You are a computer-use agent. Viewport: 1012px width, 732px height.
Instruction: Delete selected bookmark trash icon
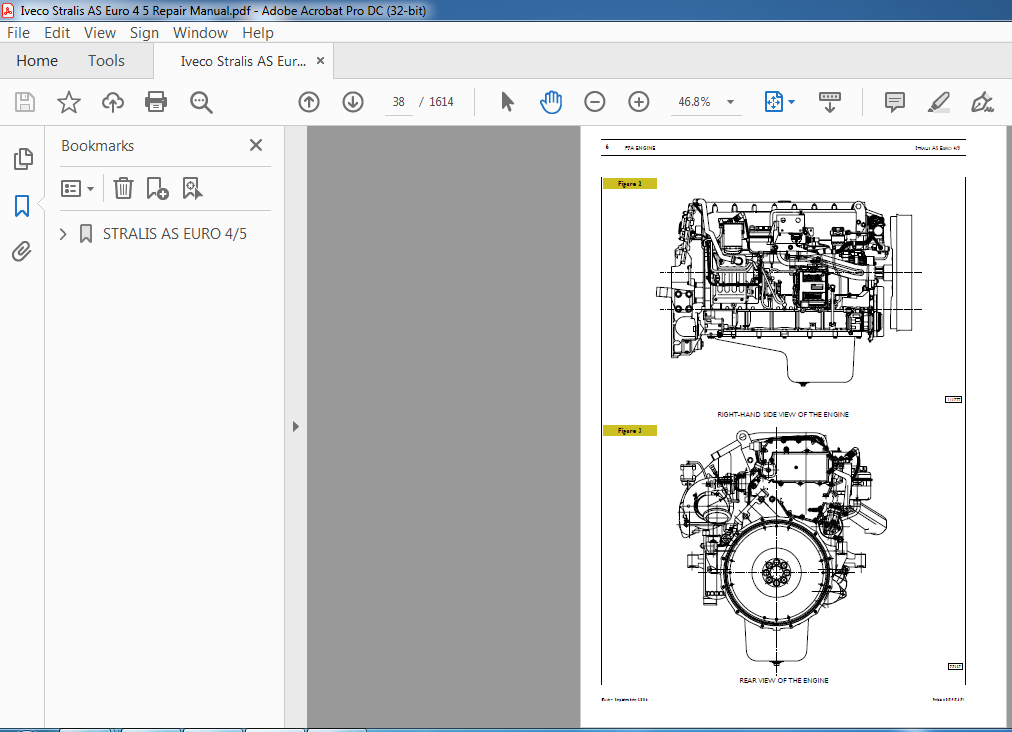point(123,188)
